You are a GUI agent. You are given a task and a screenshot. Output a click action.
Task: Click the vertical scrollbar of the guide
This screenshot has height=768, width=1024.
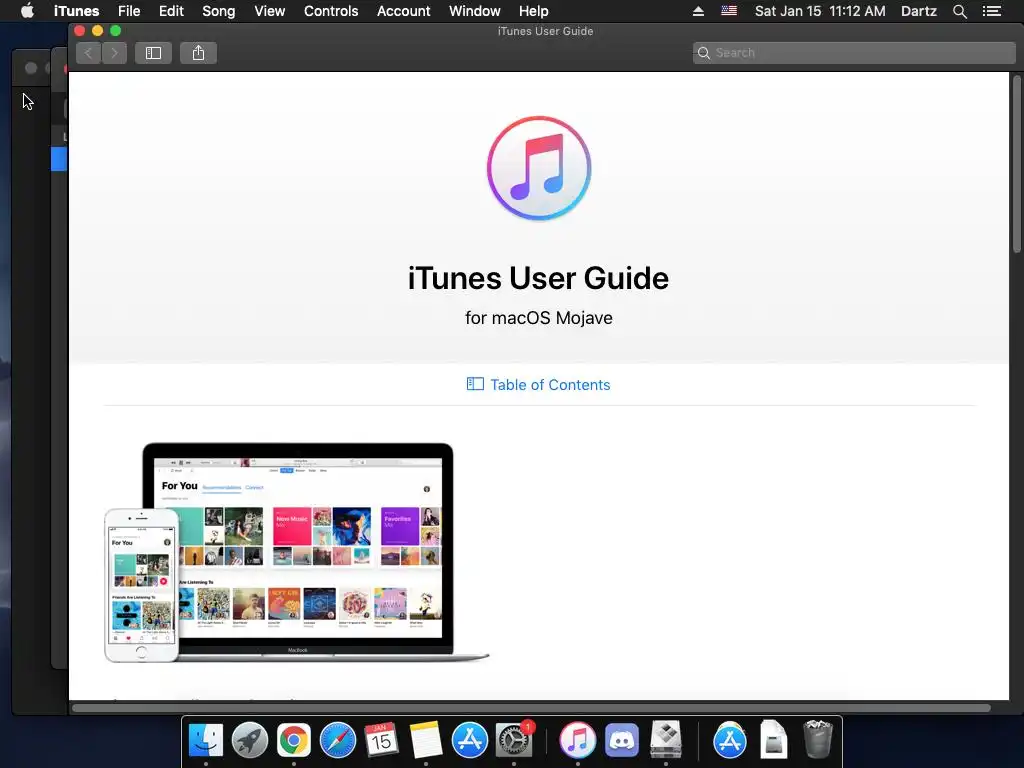click(1017, 163)
